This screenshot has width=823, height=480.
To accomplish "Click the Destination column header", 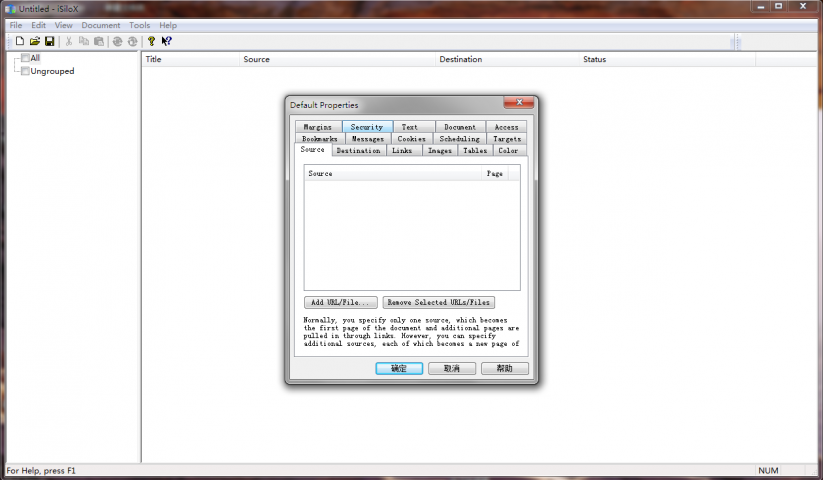I will click(x=460, y=60).
